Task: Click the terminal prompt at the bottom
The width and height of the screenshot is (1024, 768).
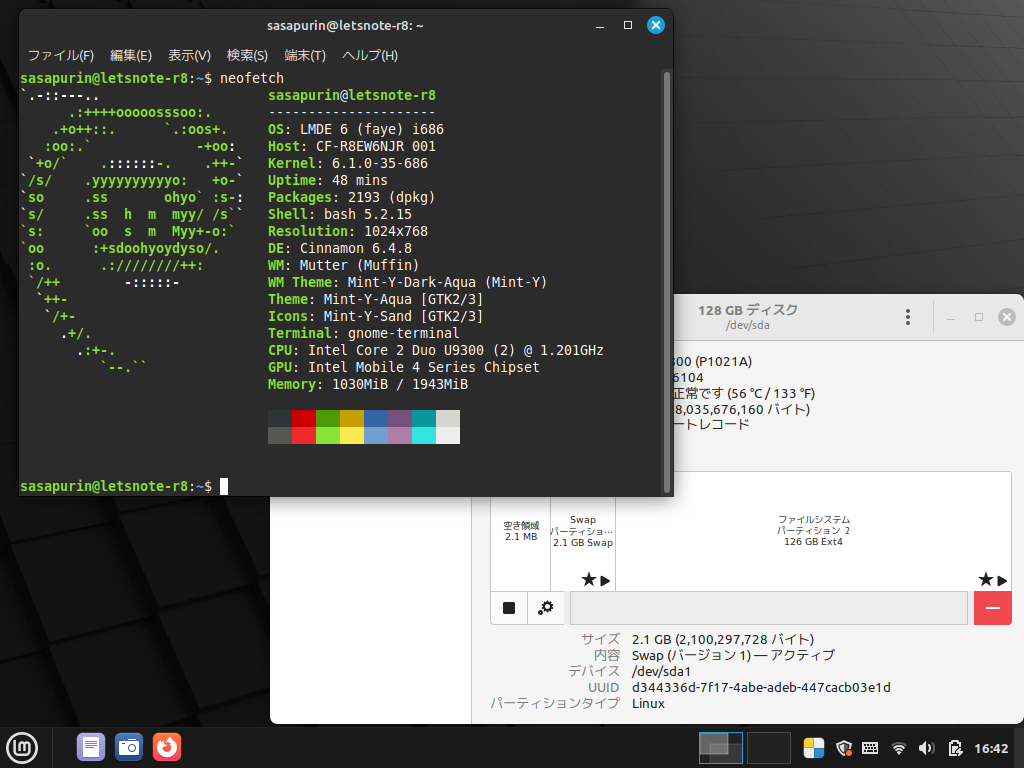Action: 116,486
